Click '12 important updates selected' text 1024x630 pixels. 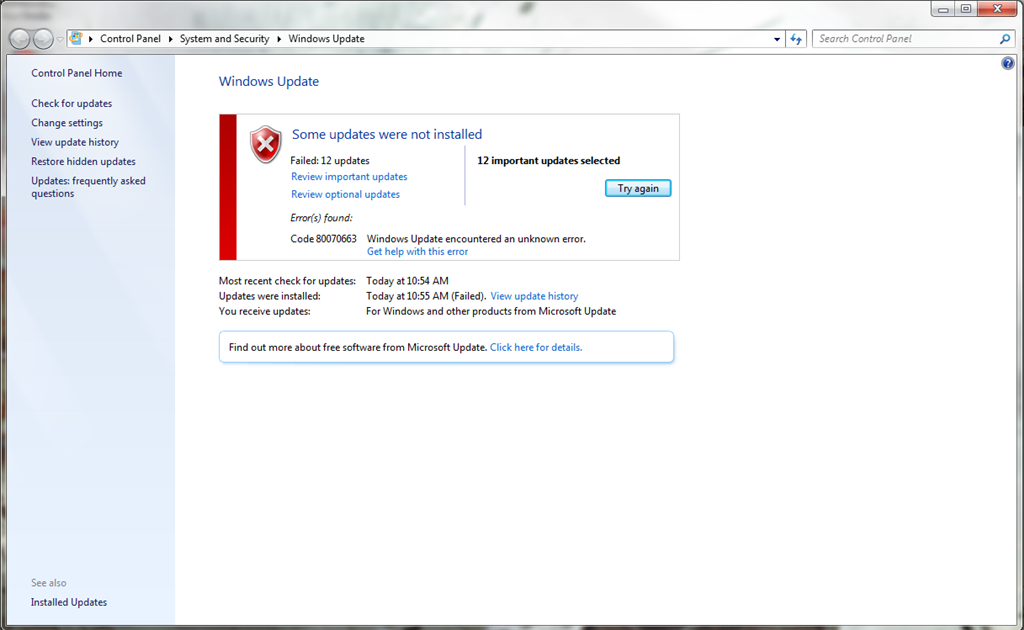(x=549, y=161)
